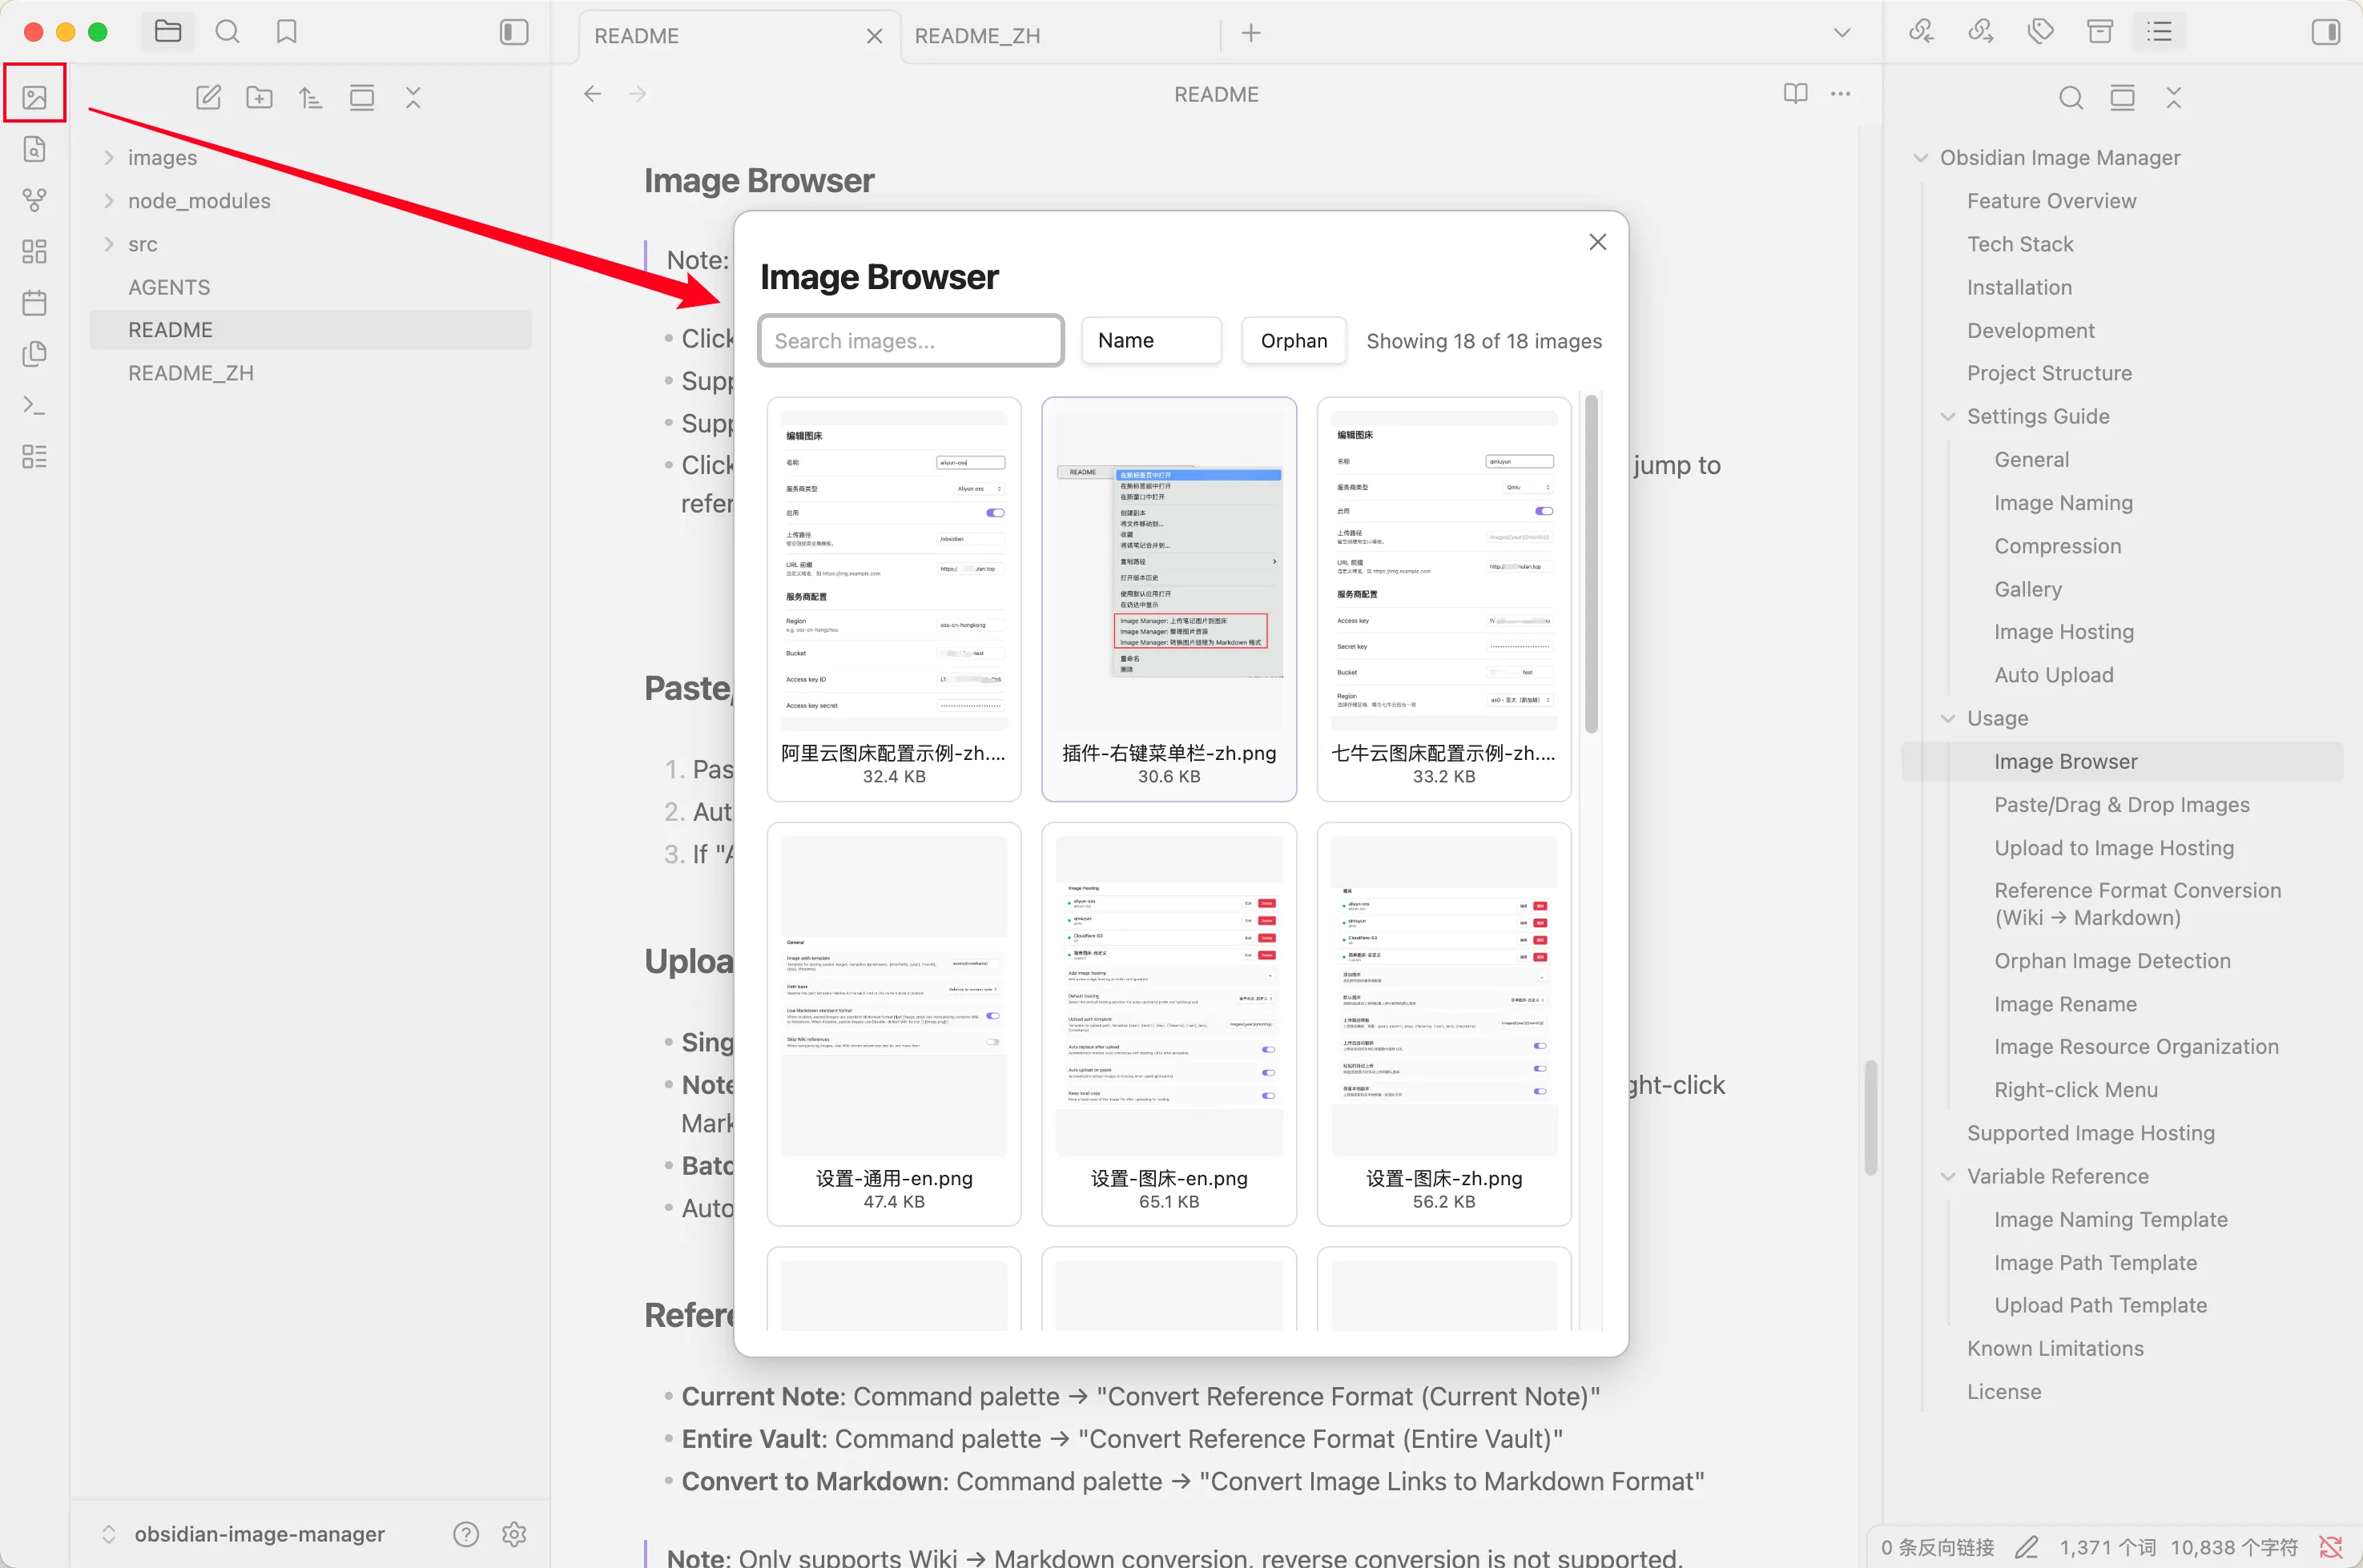Image resolution: width=2363 pixels, height=1568 pixels.
Task: Click the file search ribbon icon
Action: tap(35, 149)
